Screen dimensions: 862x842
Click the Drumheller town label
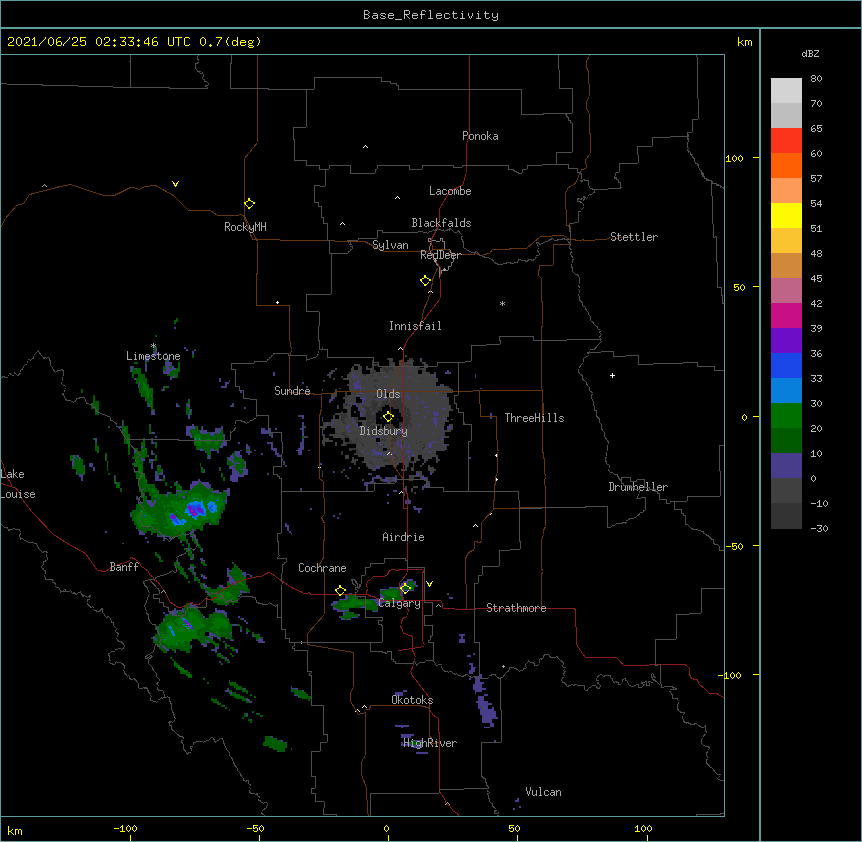click(x=638, y=487)
